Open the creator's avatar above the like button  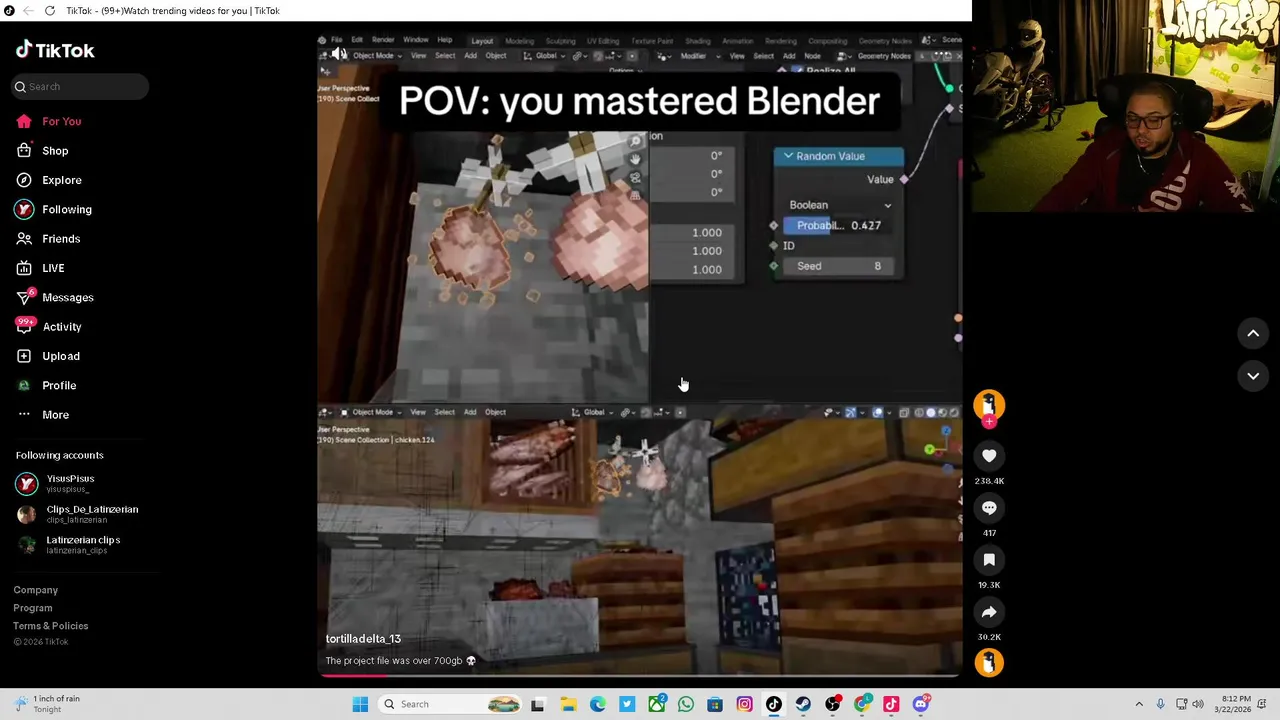pos(989,404)
